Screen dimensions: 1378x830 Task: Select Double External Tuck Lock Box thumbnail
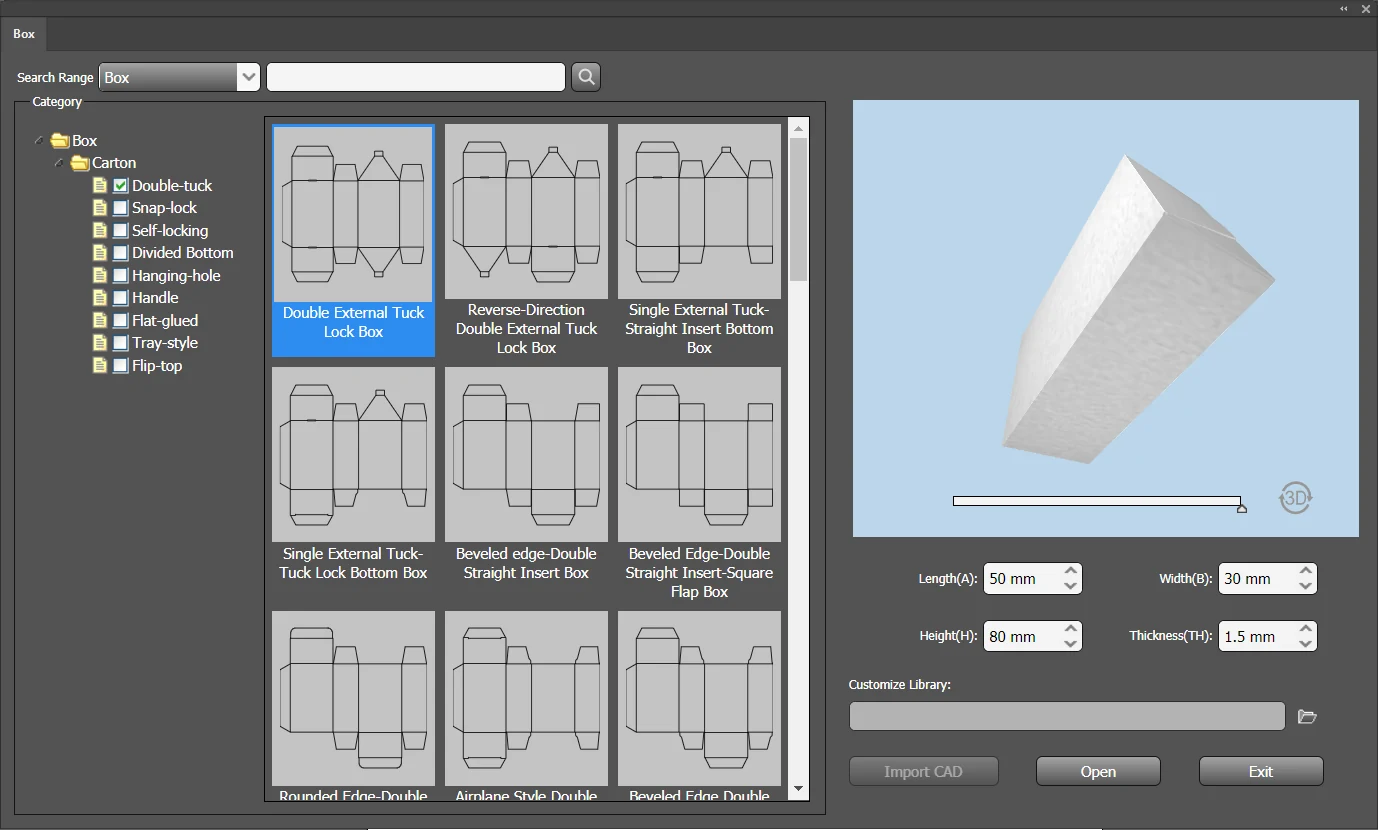point(353,240)
